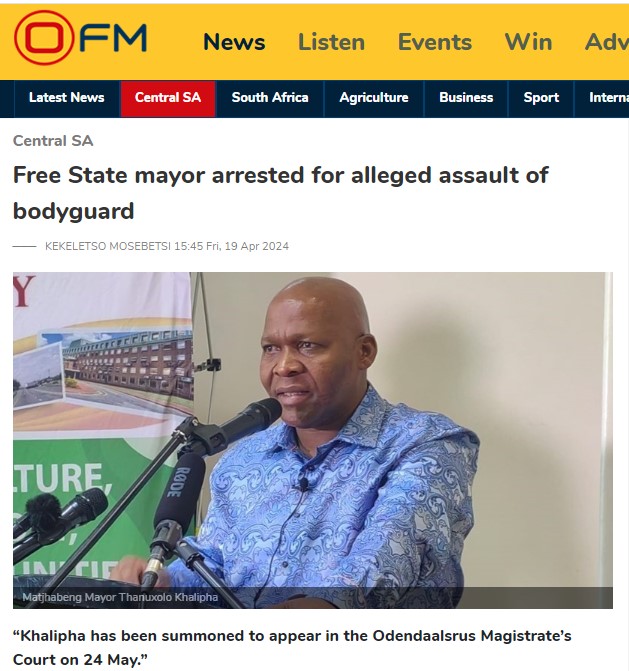Click the Free State mayor article headline
Screen dimensions: 629x671
(280, 193)
